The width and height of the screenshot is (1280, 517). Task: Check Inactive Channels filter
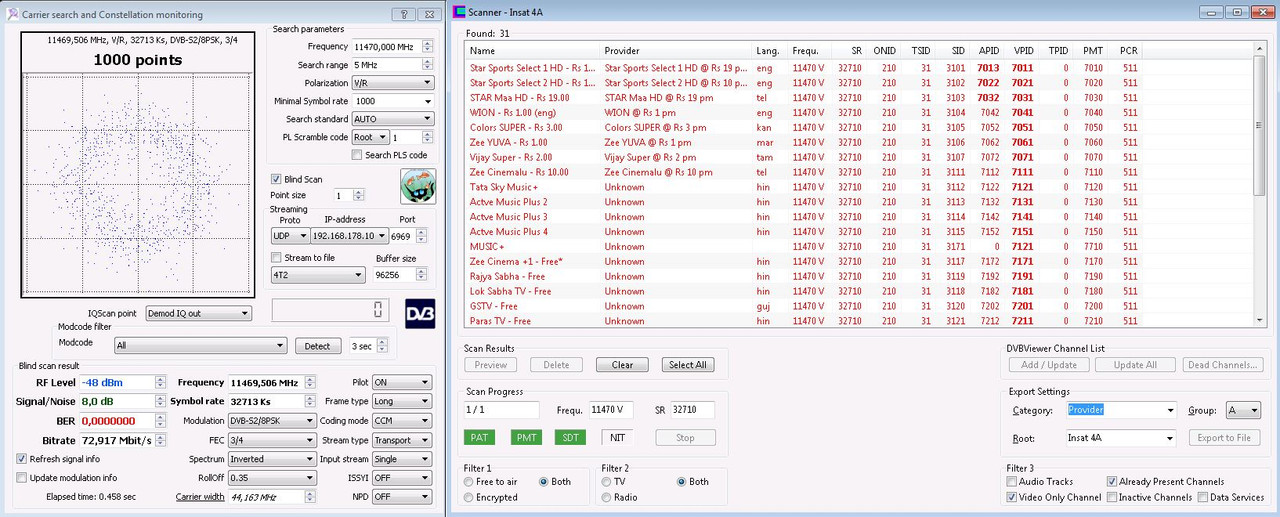[1112, 496]
